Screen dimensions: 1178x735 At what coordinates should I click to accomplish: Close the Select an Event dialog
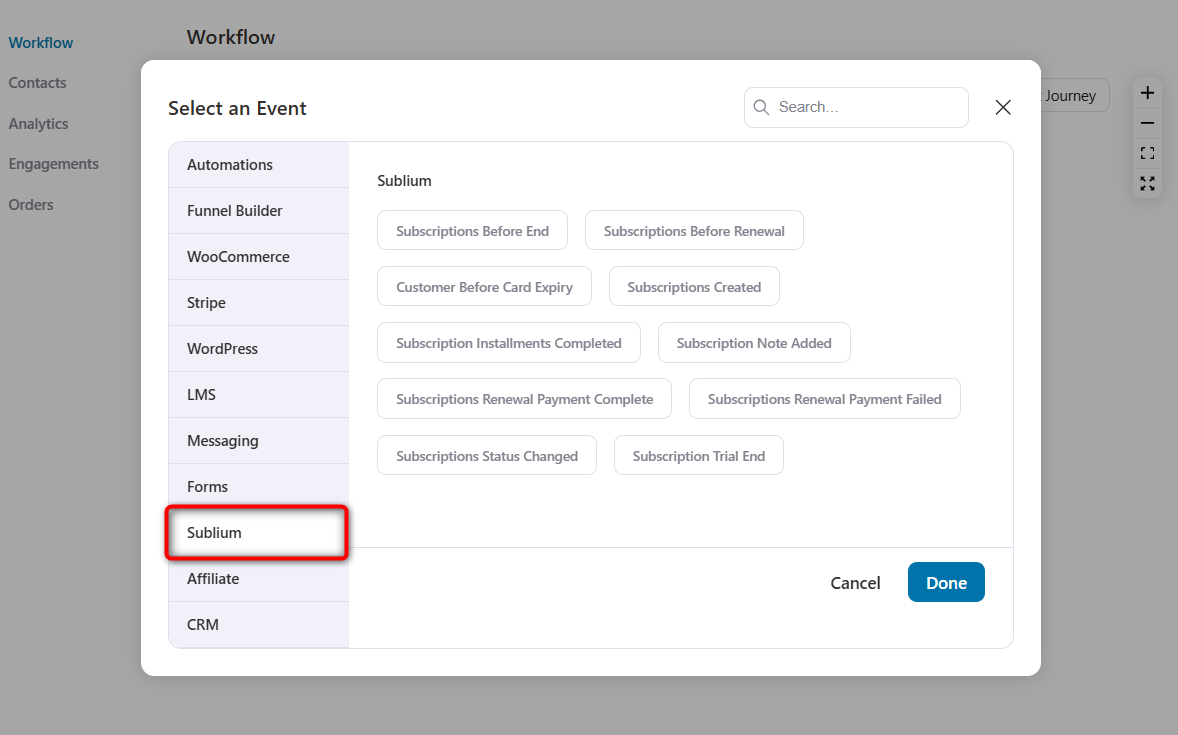[x=1003, y=107]
